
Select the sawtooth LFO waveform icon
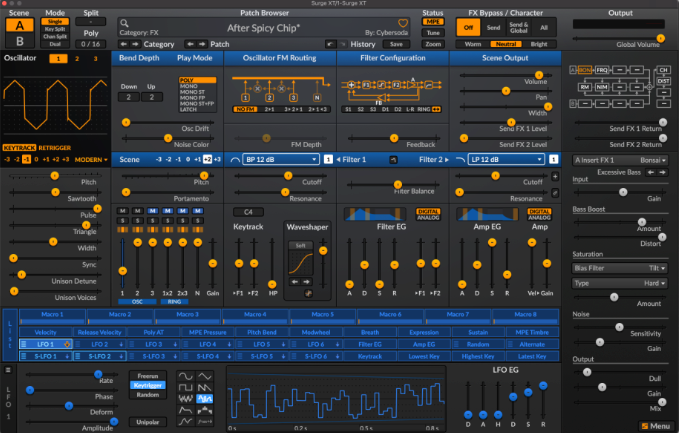coord(204,388)
